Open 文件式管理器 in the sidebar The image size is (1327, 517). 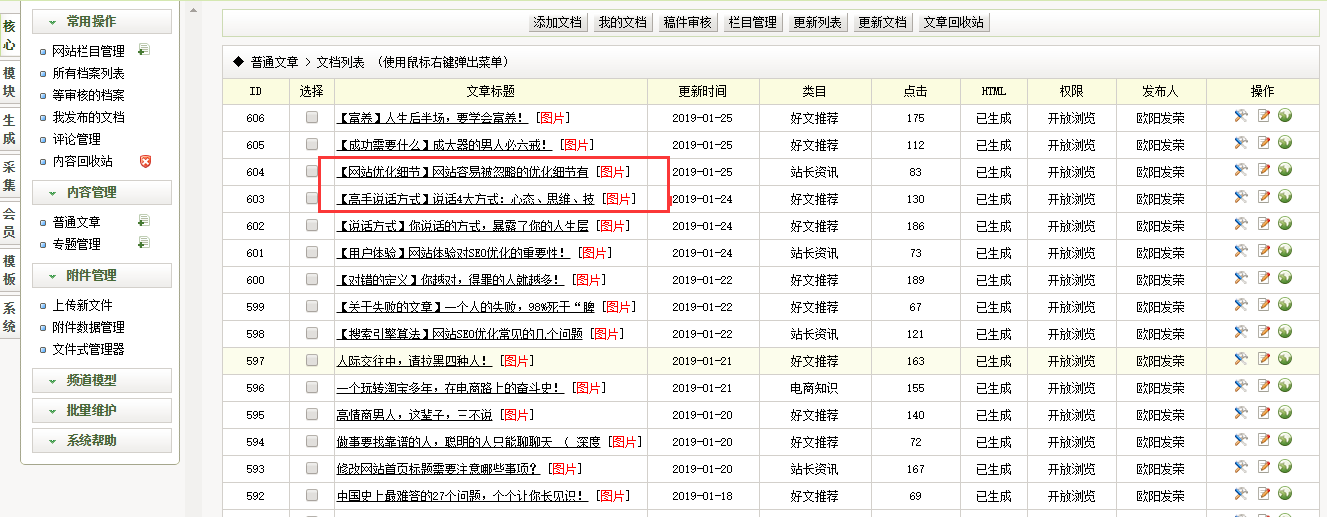pyautogui.click(x=88, y=349)
